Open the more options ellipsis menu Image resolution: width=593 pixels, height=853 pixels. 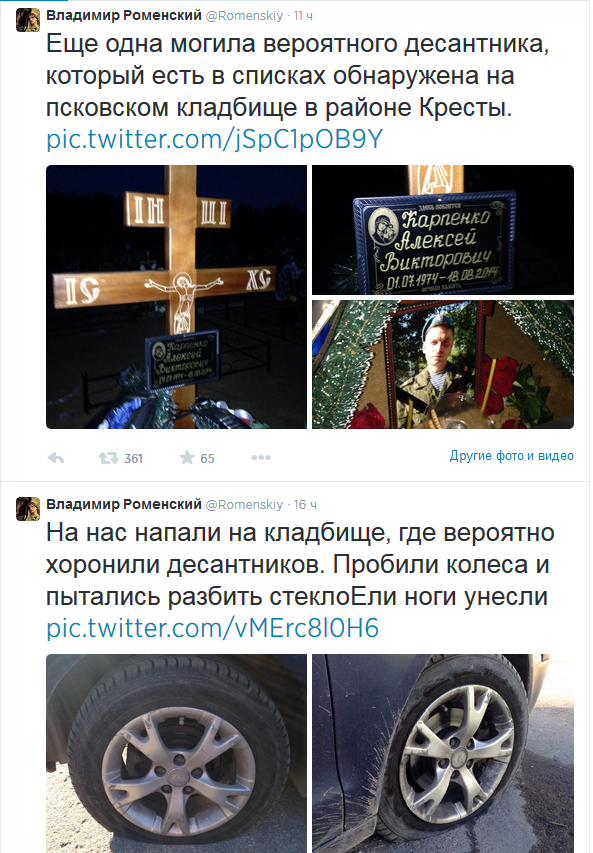pyautogui.click(x=261, y=458)
